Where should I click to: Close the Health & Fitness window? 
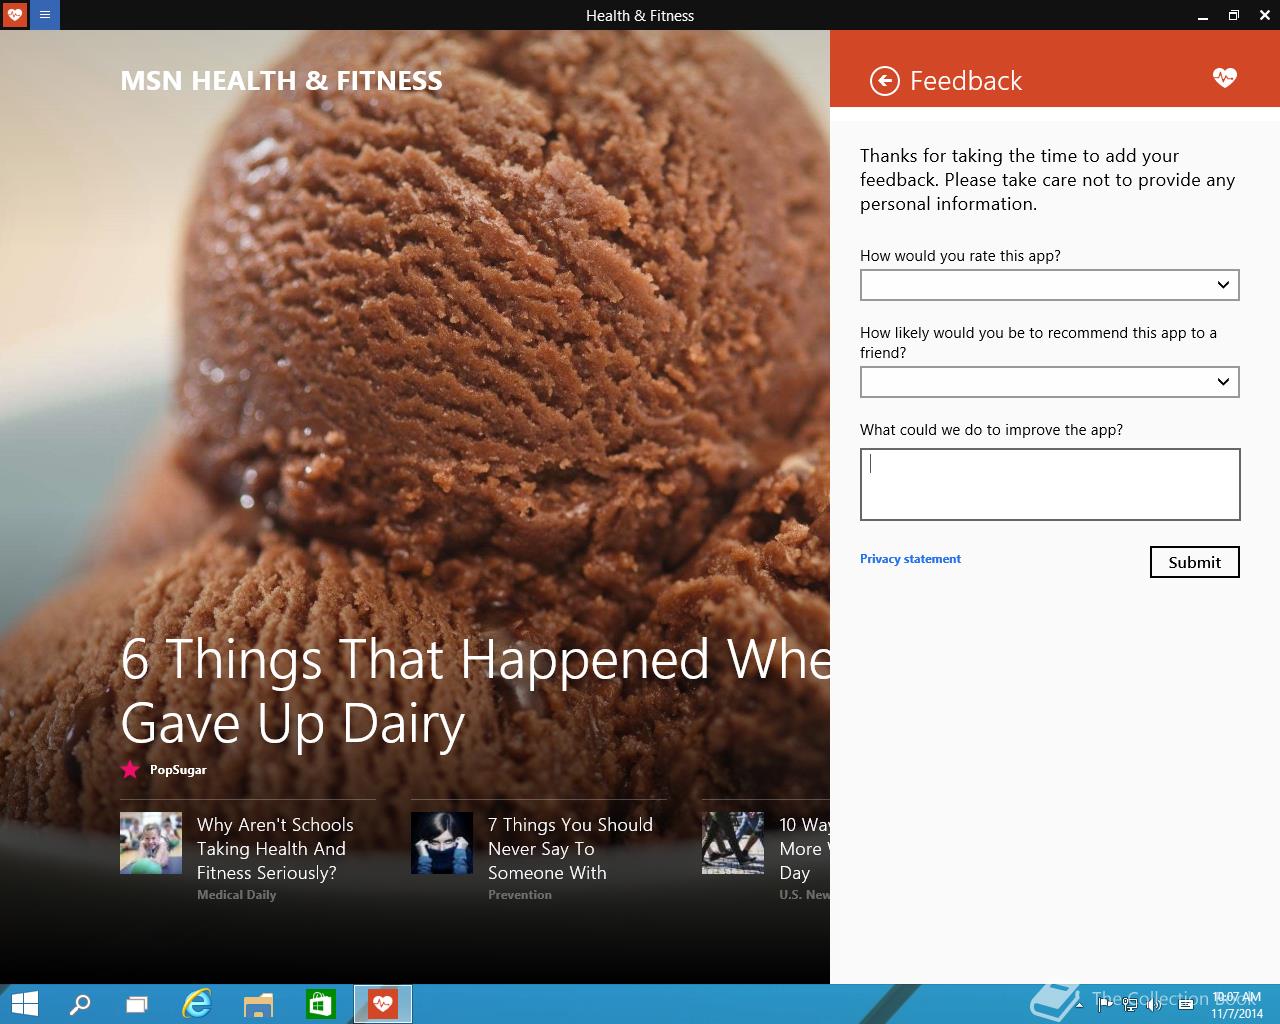tap(1265, 15)
